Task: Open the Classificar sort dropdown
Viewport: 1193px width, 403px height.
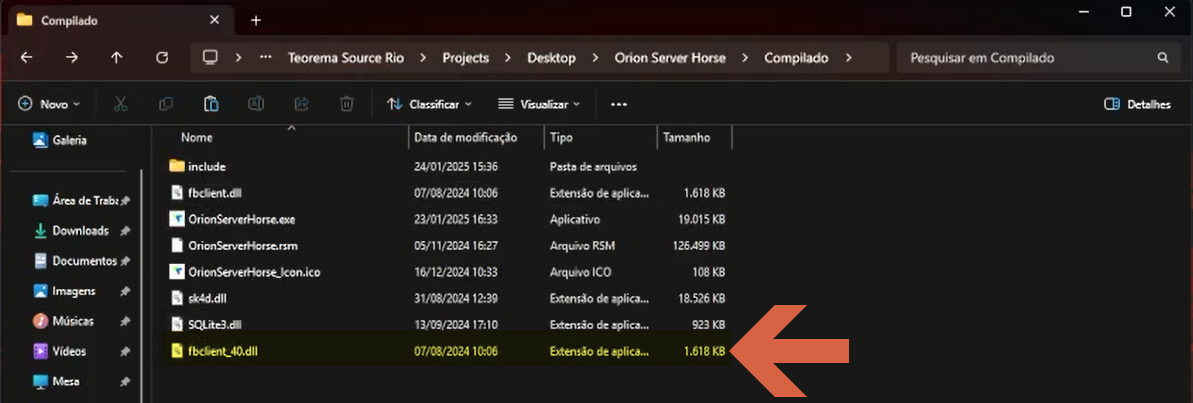Action: (x=430, y=104)
